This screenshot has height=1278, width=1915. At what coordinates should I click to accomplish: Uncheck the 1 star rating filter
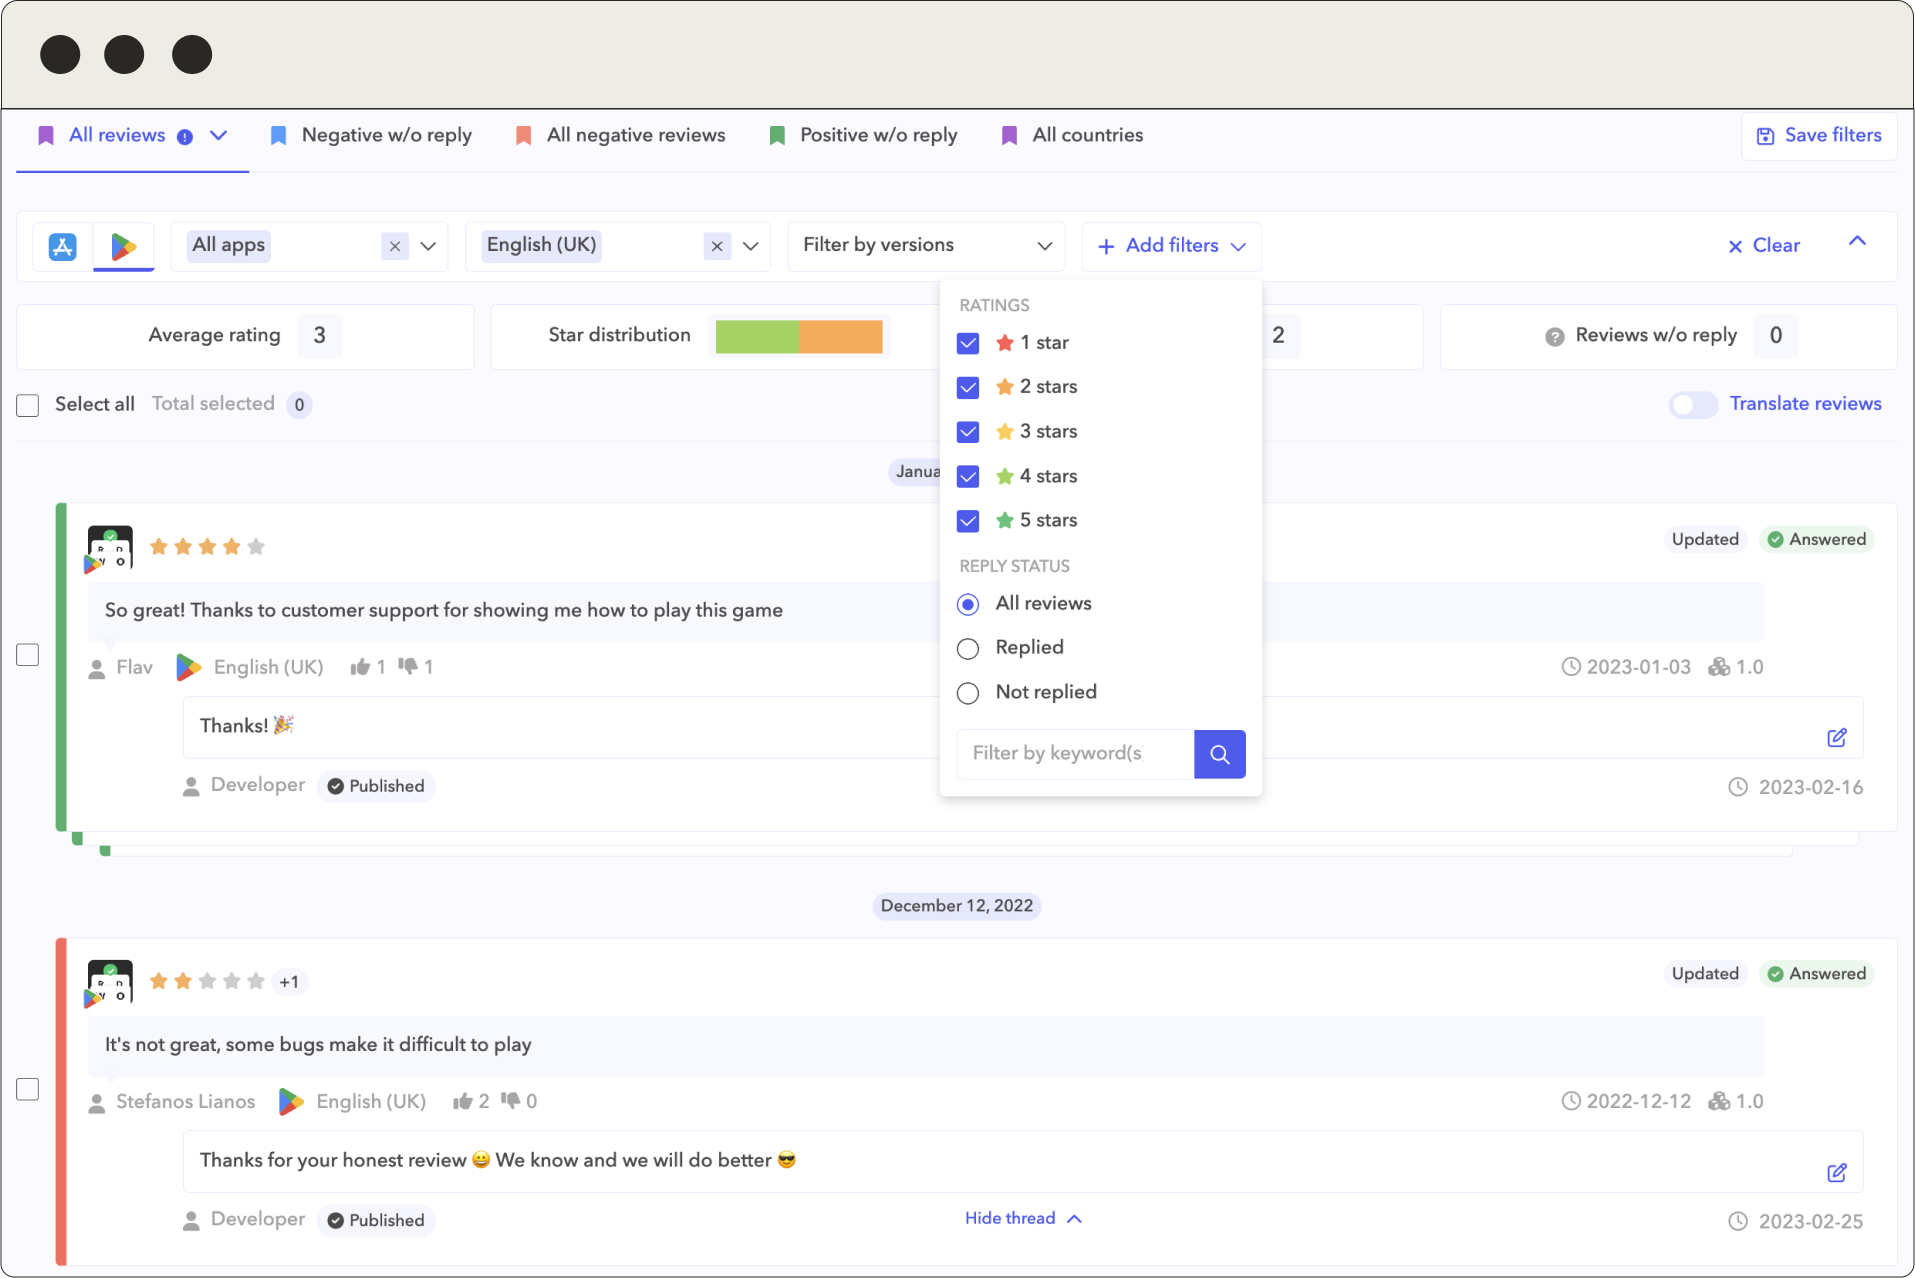[x=968, y=343]
